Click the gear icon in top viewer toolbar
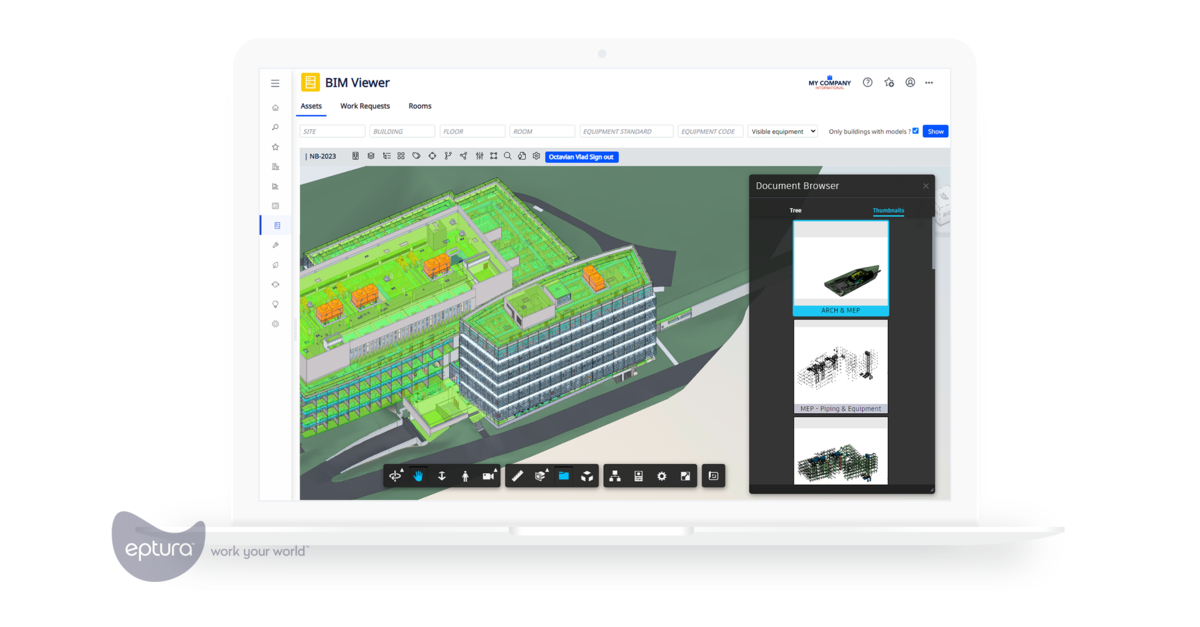 coord(537,156)
